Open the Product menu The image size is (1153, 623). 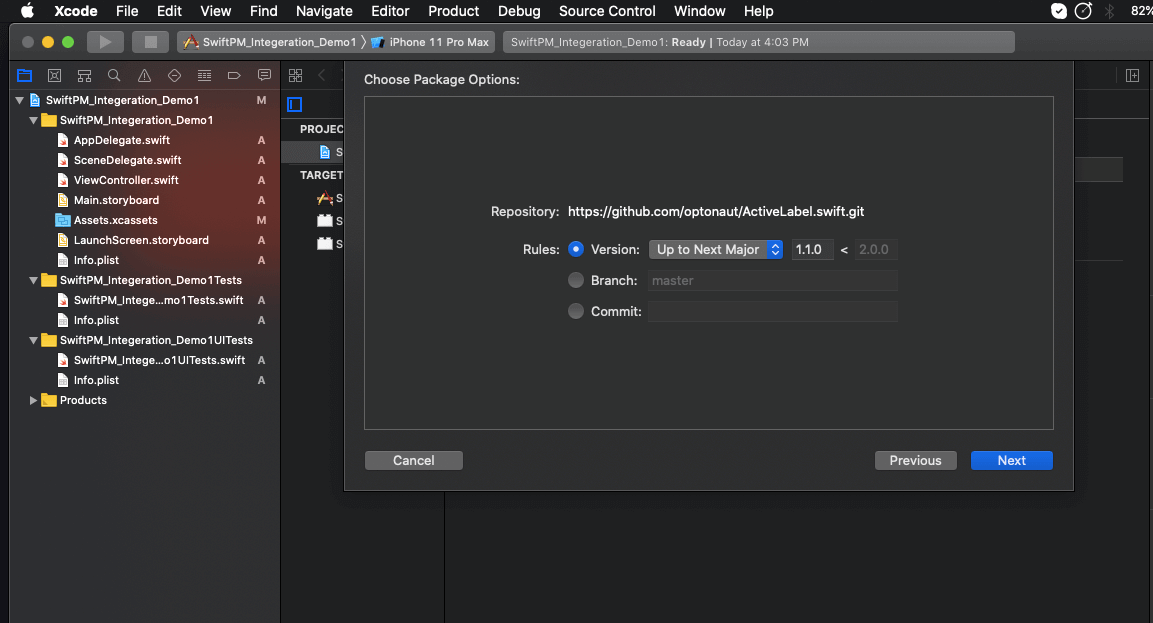[x=454, y=11]
